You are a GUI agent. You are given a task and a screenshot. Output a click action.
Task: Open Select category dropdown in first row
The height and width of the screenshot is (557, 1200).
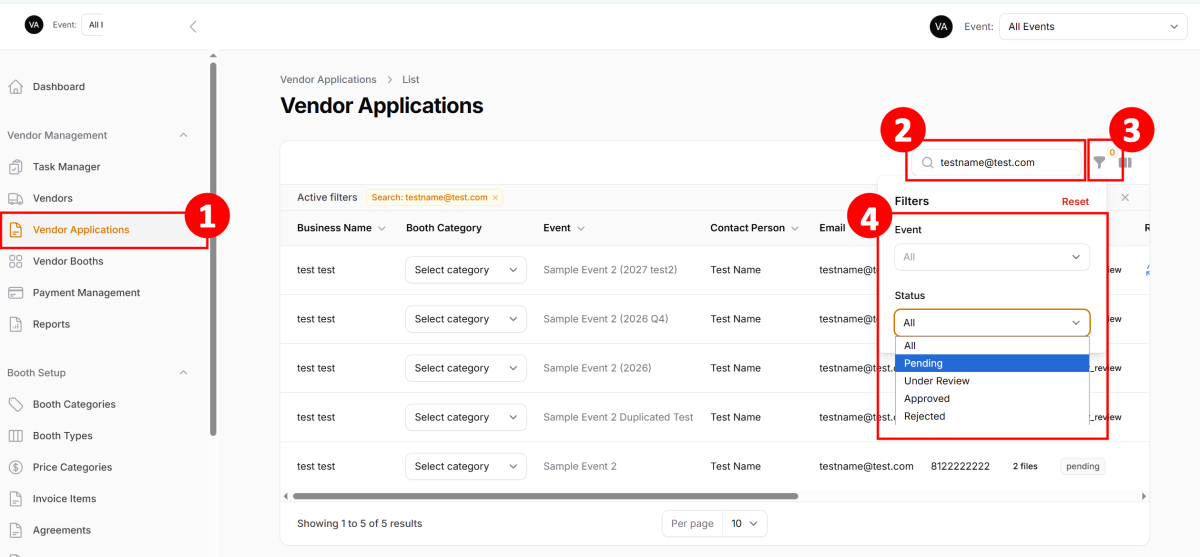pyautogui.click(x=465, y=270)
